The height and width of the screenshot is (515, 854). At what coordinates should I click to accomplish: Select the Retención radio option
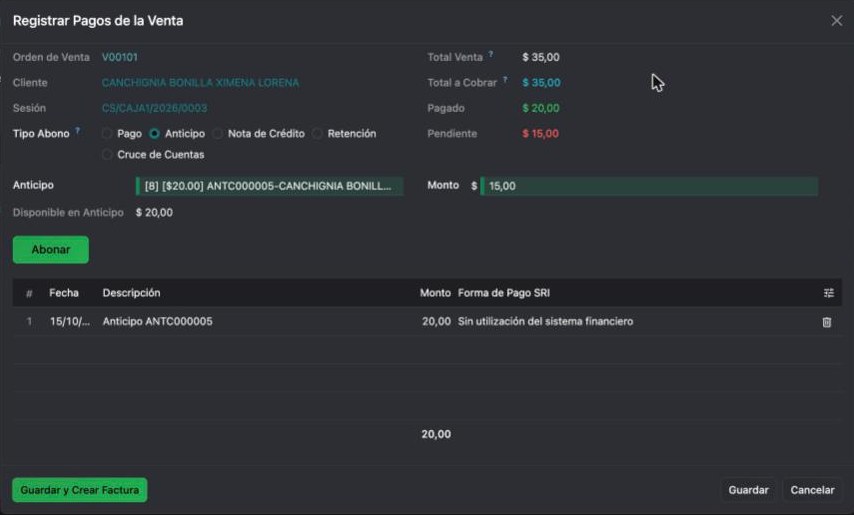318,134
